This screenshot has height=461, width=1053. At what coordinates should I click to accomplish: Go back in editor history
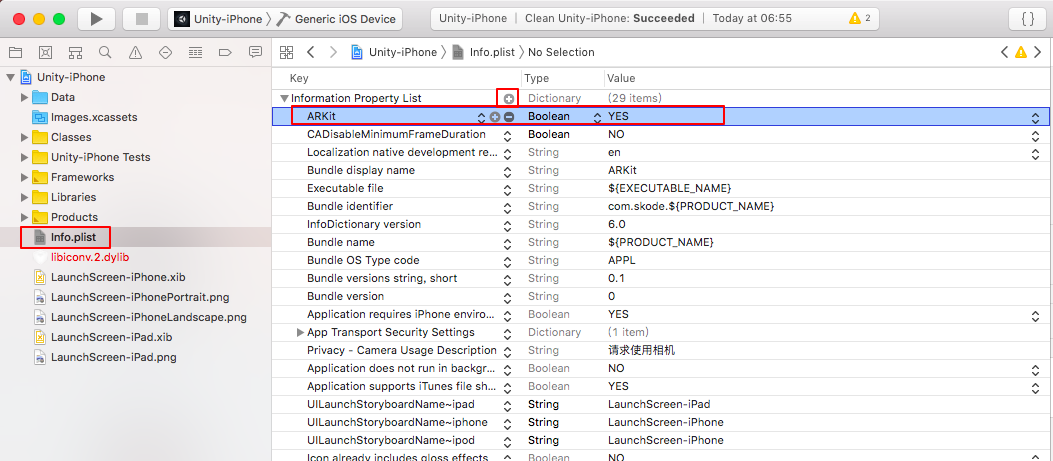click(x=310, y=52)
